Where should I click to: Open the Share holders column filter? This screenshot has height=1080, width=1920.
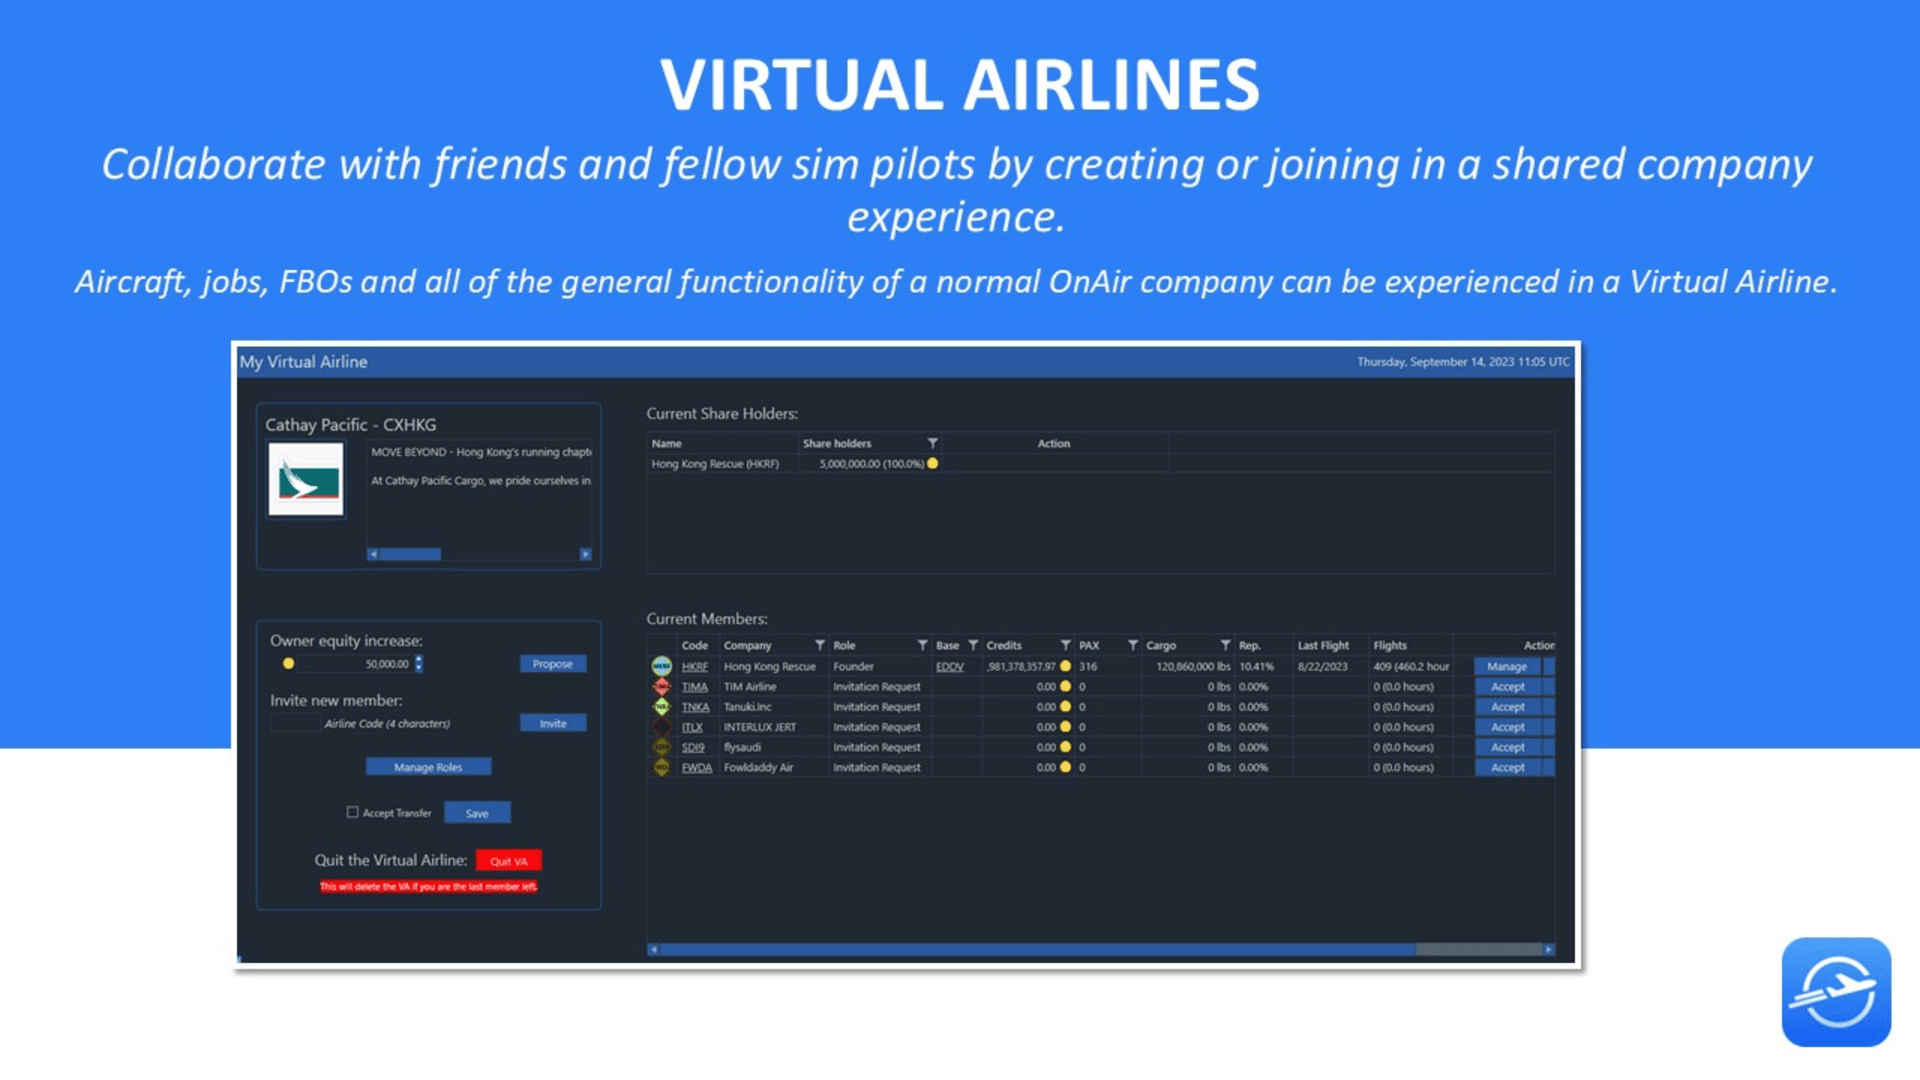[x=932, y=444]
